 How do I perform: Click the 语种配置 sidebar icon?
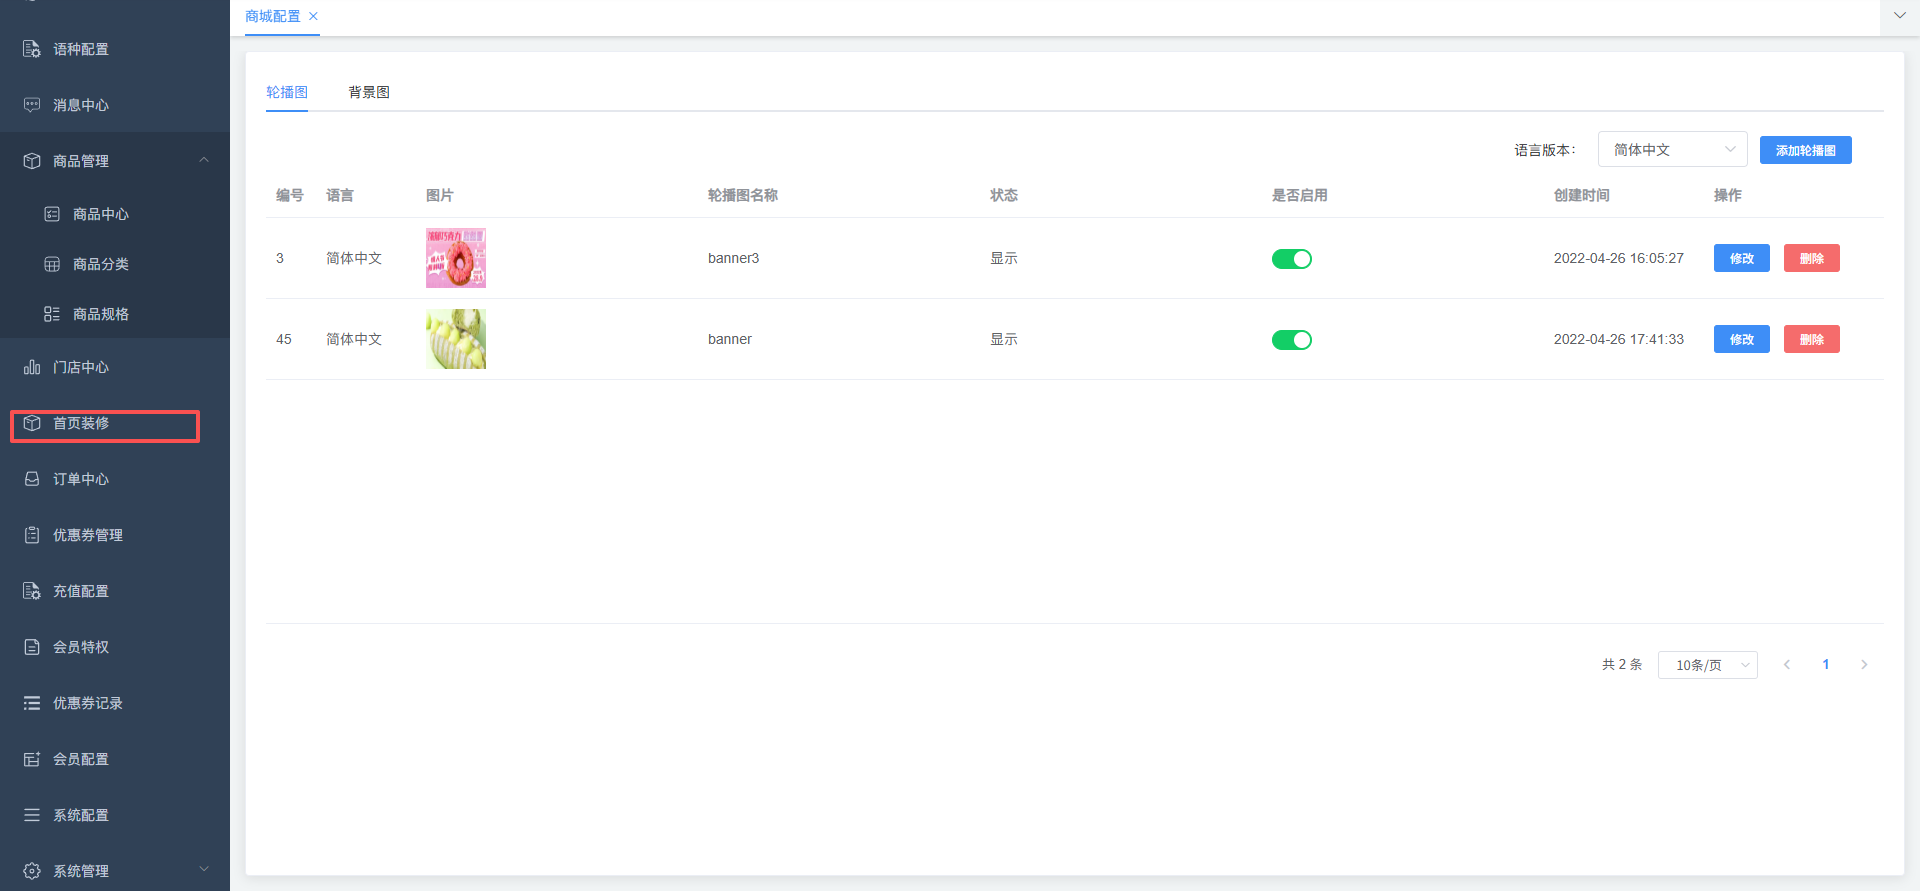[x=32, y=49]
